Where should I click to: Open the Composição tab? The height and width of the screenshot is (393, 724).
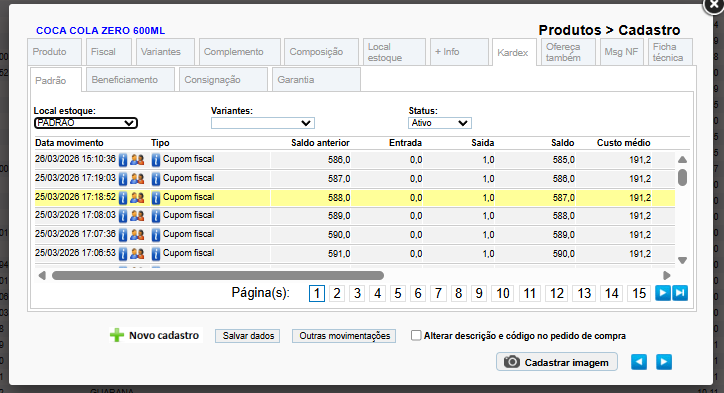(x=321, y=52)
